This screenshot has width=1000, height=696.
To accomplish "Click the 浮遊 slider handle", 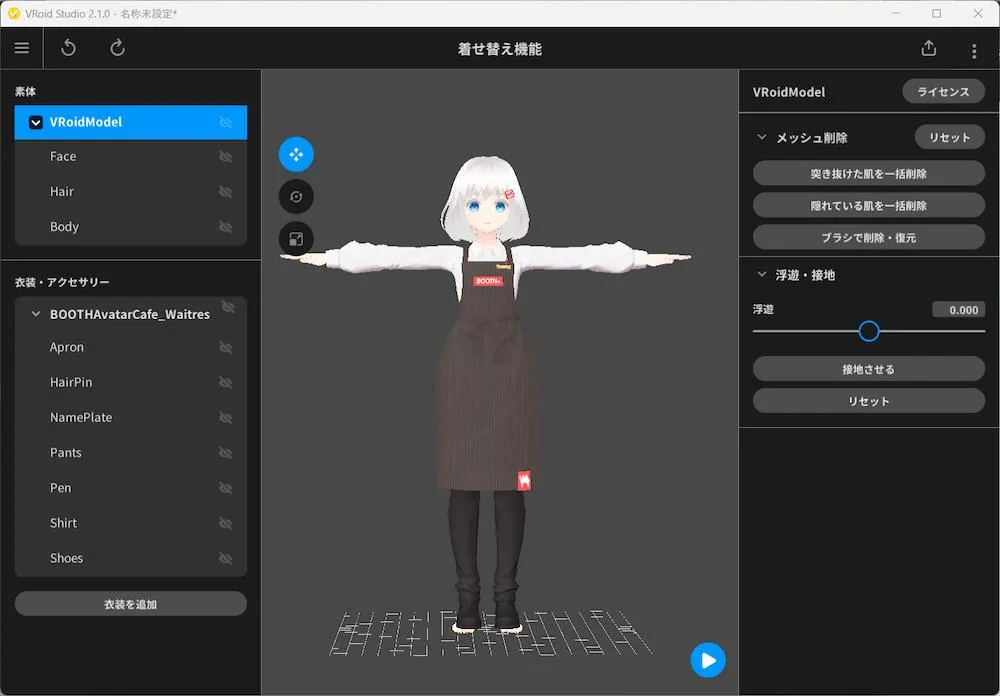I will click(869, 331).
